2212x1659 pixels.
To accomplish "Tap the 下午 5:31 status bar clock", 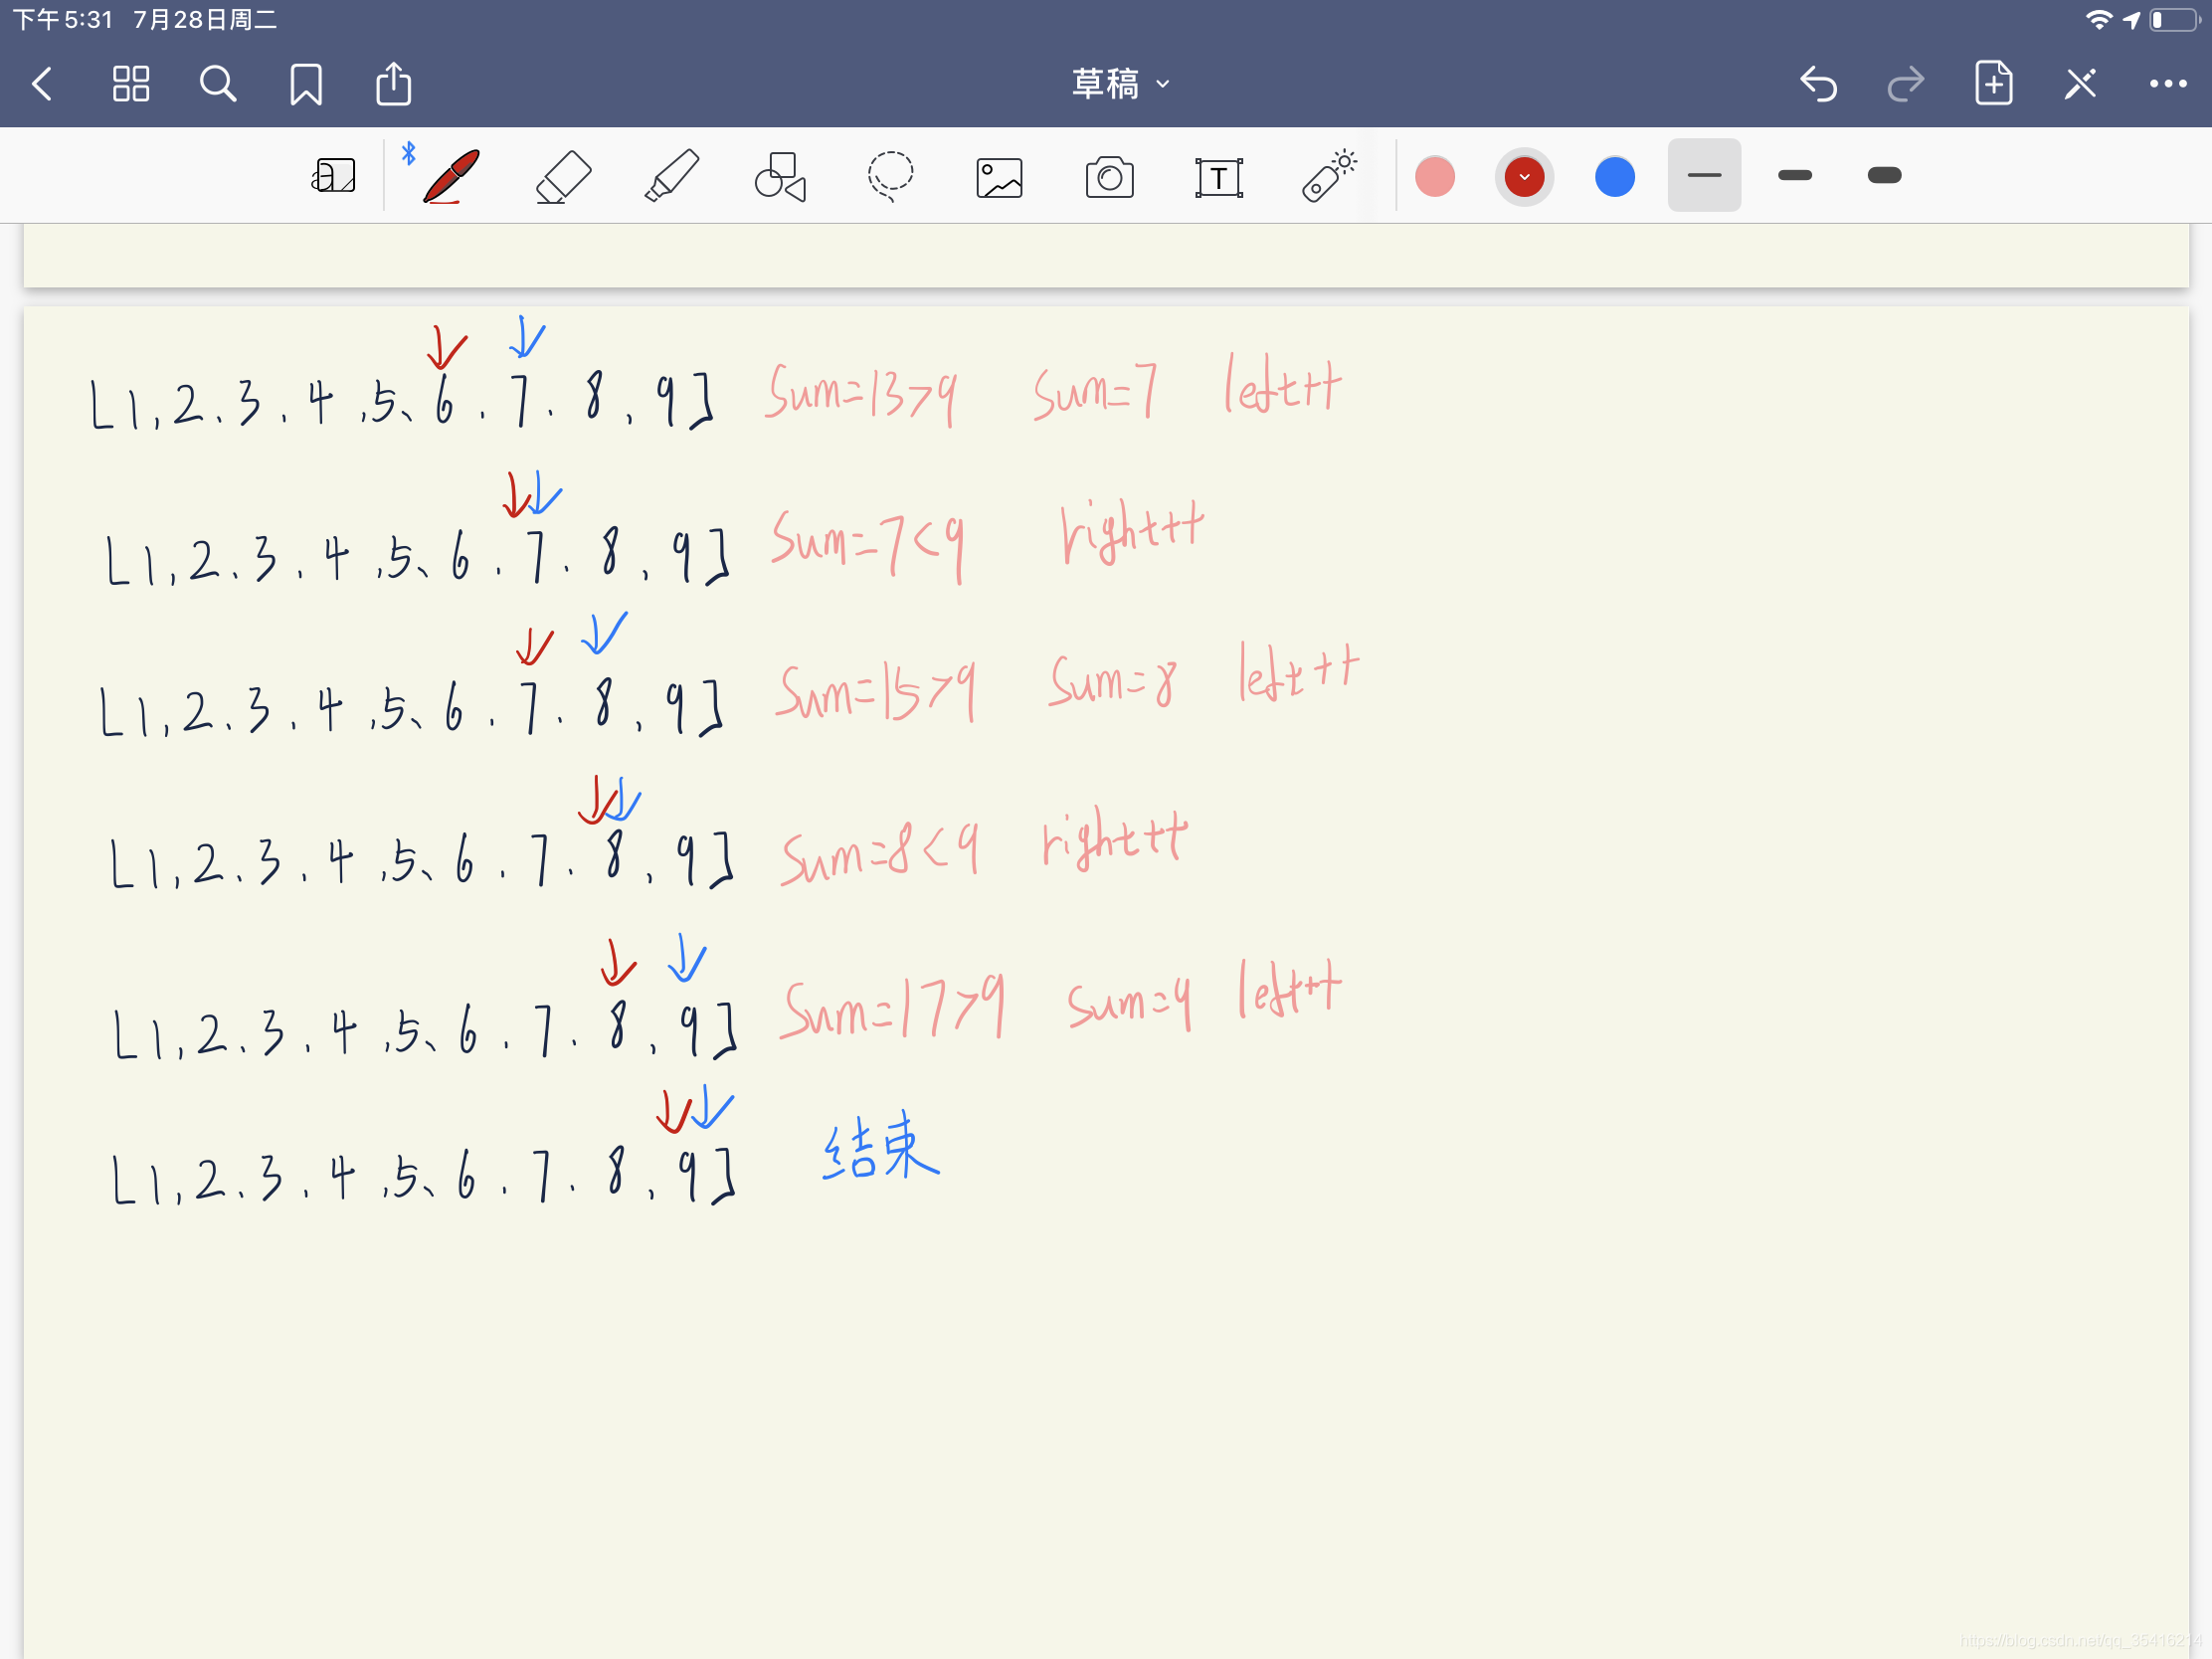I will [x=62, y=19].
